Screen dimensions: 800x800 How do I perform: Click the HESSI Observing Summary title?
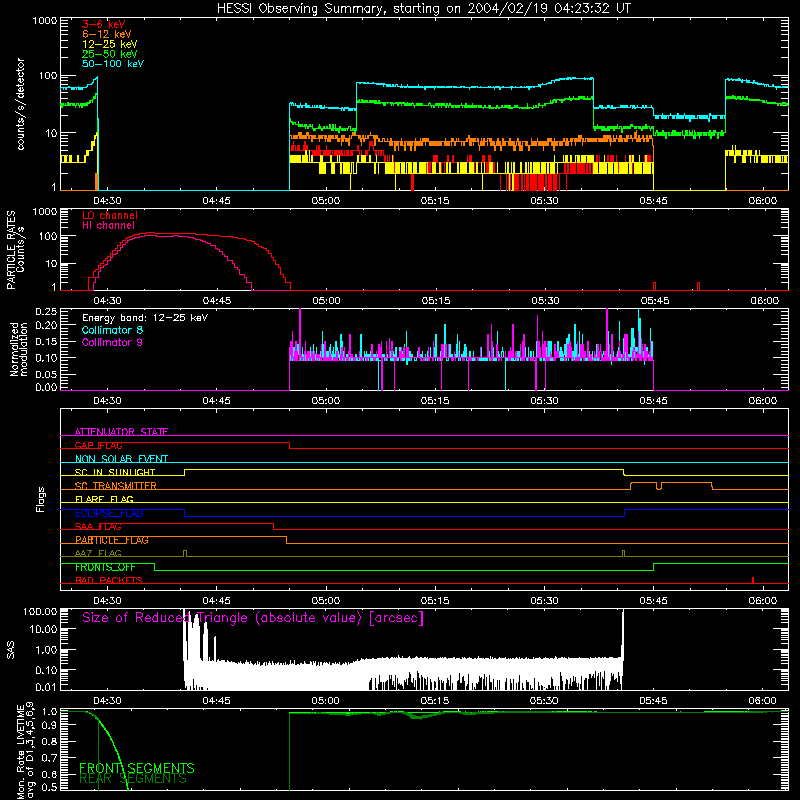tap(423, 9)
